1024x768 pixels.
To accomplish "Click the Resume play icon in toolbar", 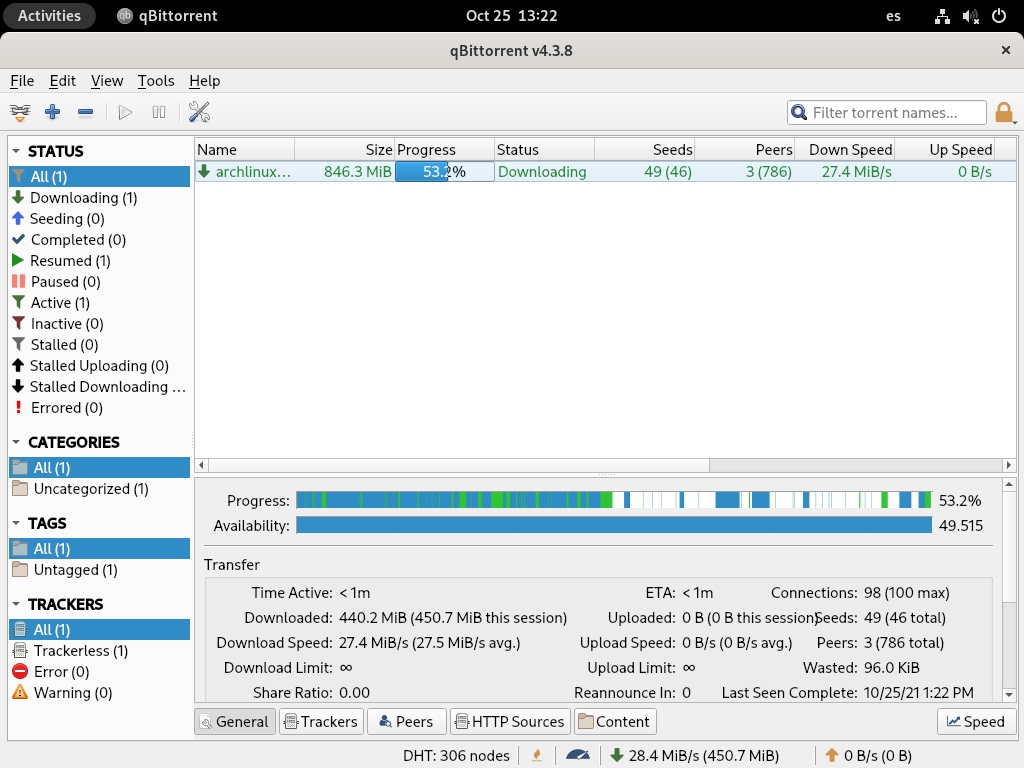I will [125, 112].
